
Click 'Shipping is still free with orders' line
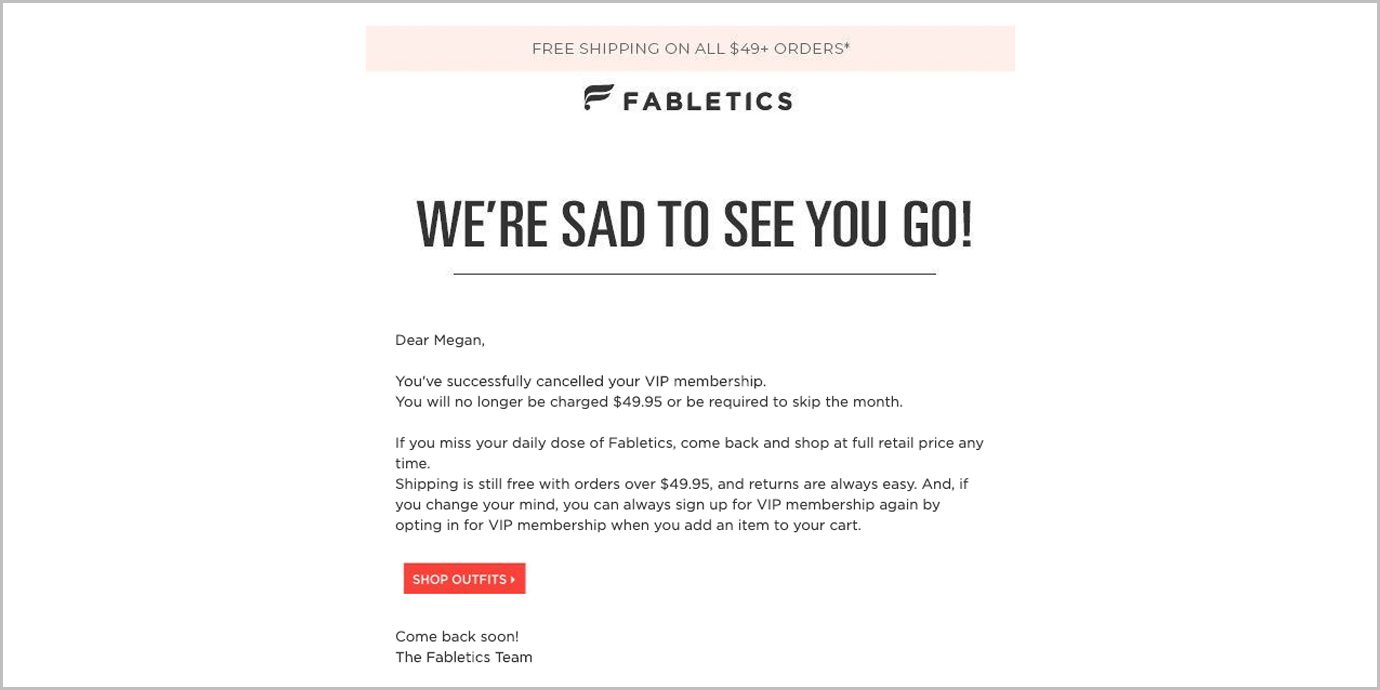pos(681,484)
